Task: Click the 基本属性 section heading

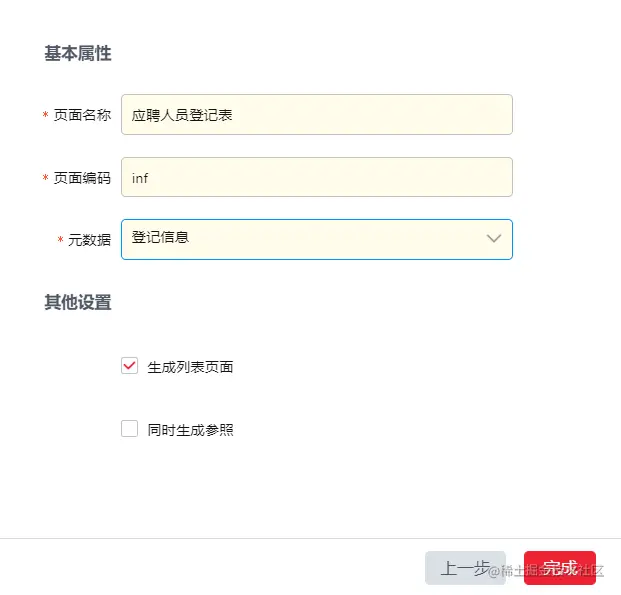Action: 78,54
